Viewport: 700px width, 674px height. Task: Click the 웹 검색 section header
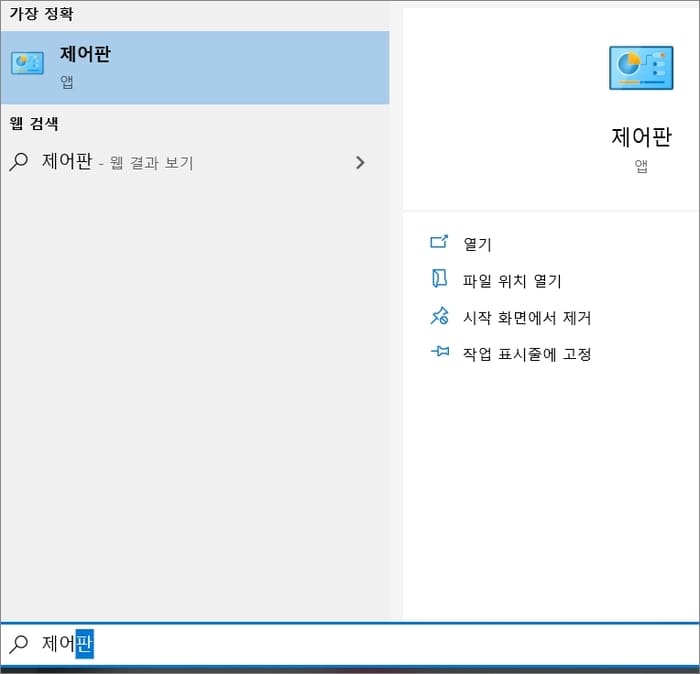coord(34,123)
